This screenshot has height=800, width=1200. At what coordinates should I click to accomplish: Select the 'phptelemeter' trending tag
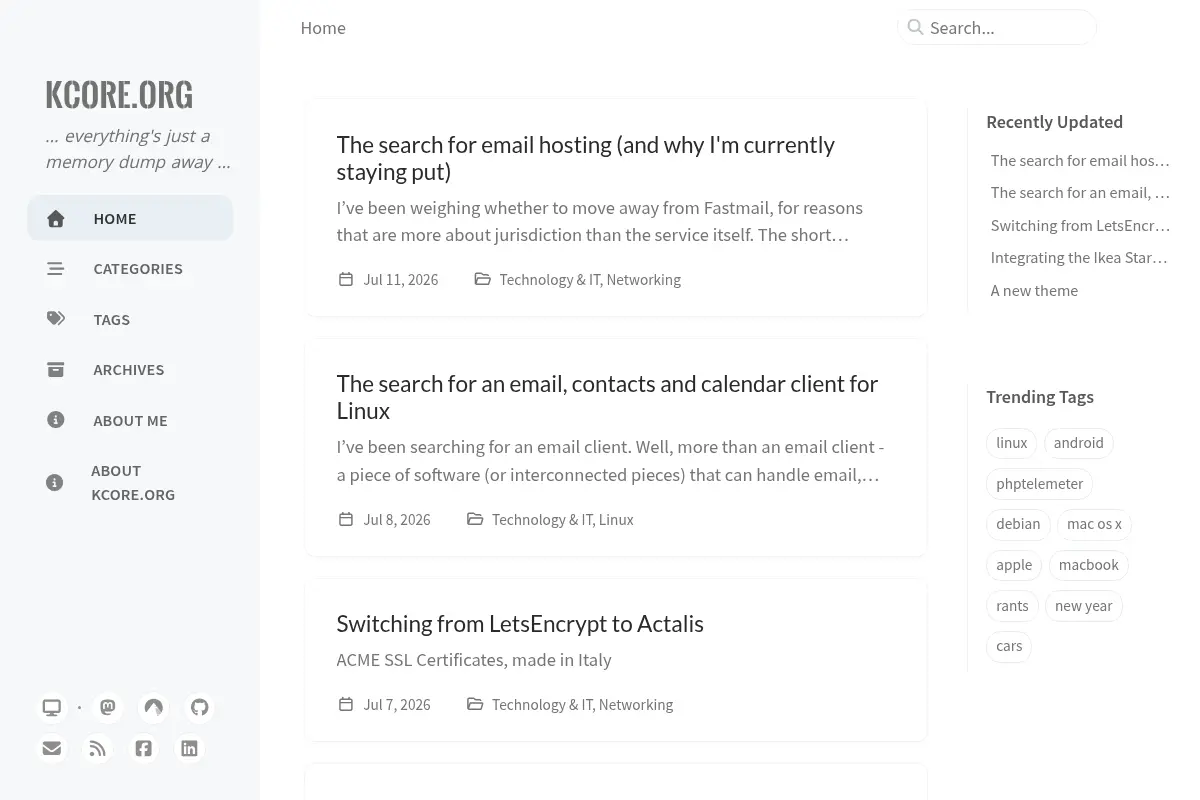pyautogui.click(x=1039, y=484)
